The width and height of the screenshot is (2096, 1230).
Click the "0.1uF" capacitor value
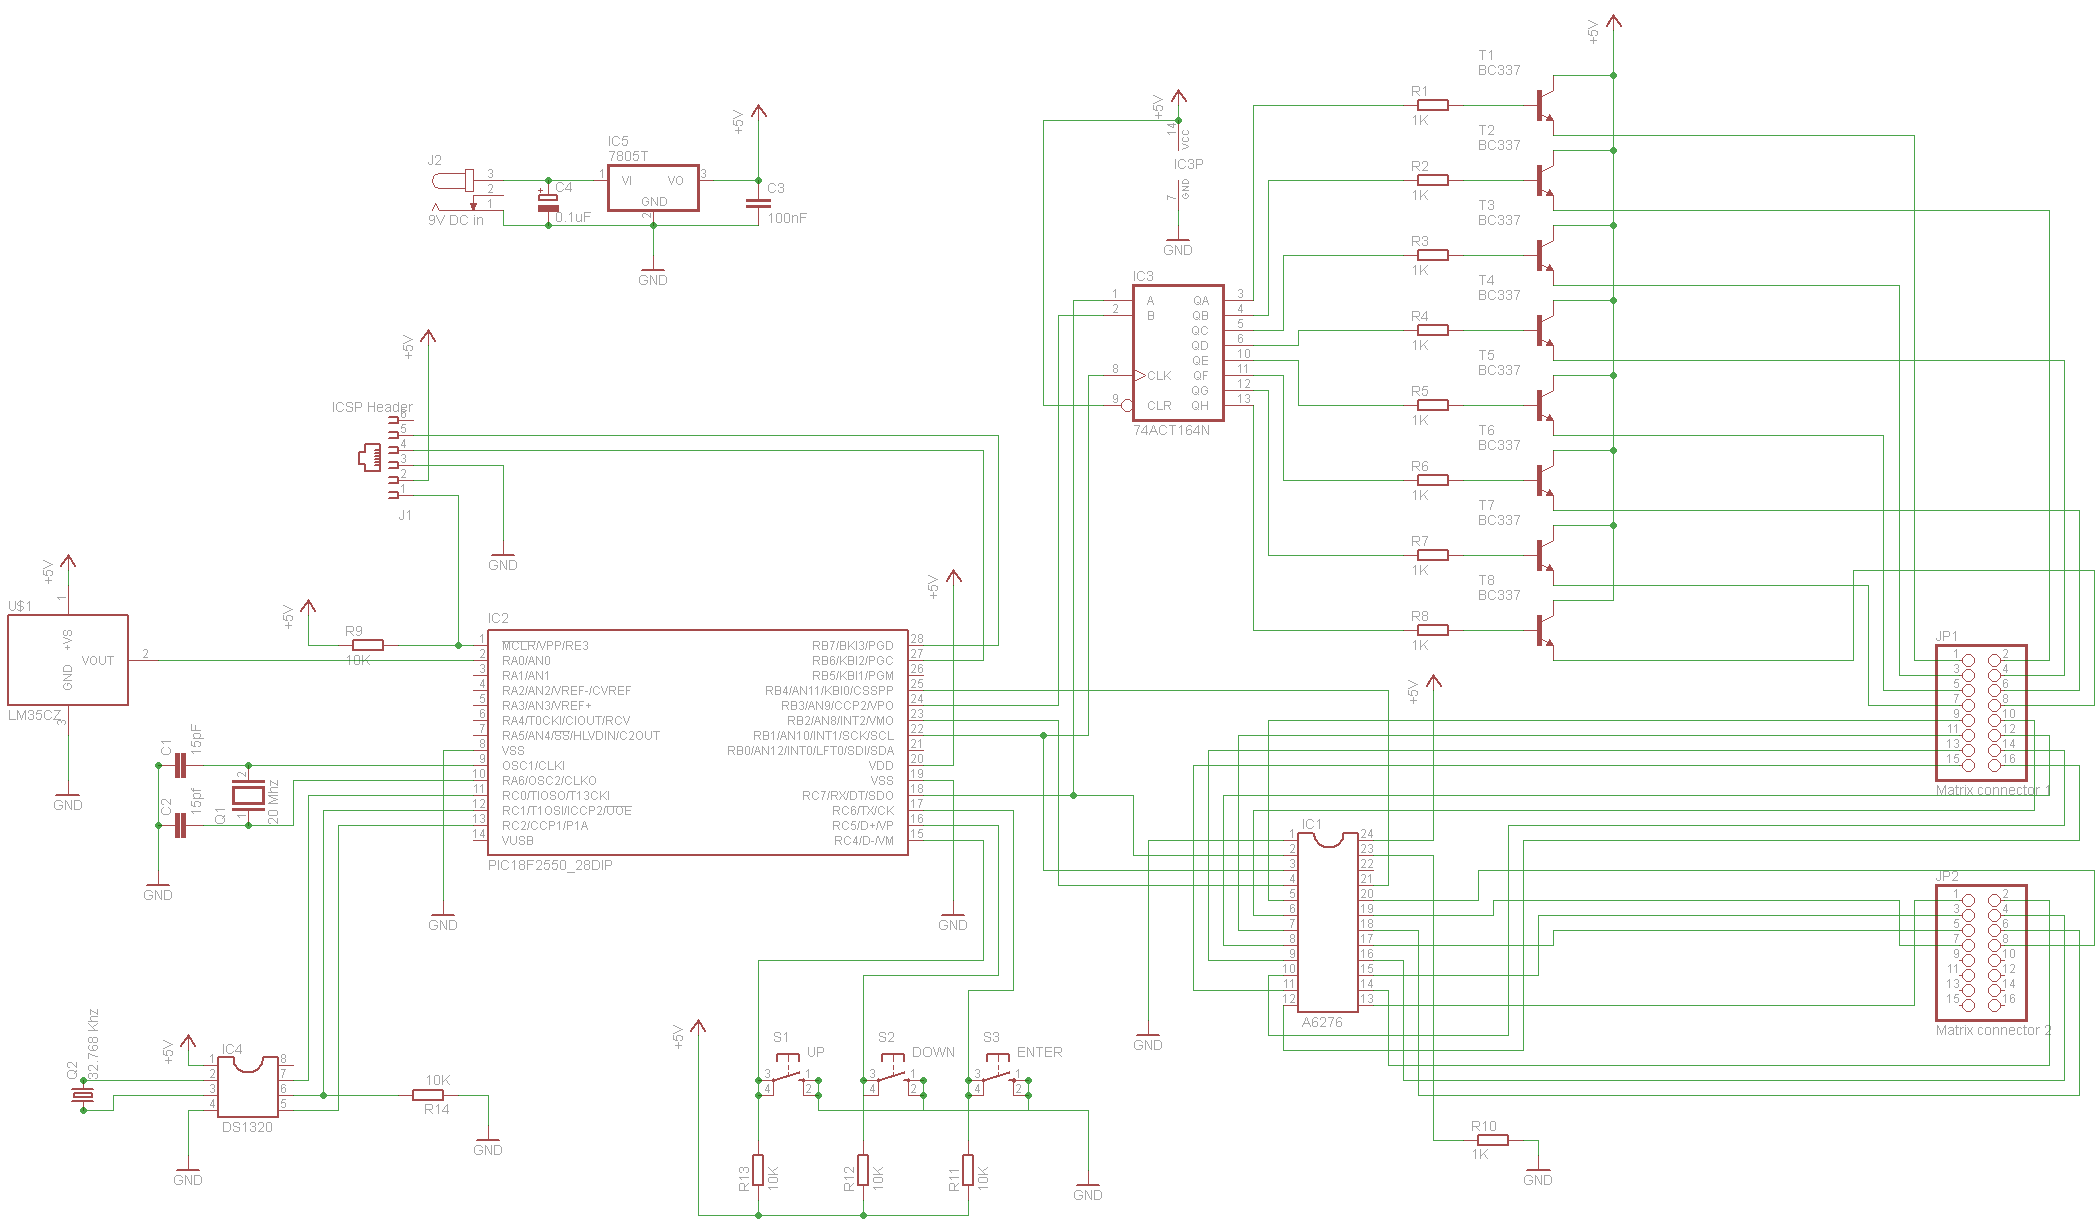(x=573, y=217)
